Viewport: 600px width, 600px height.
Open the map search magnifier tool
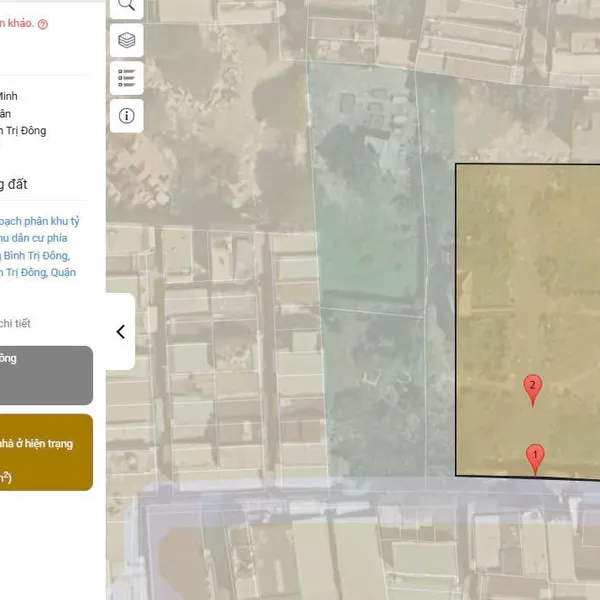tap(126, 5)
